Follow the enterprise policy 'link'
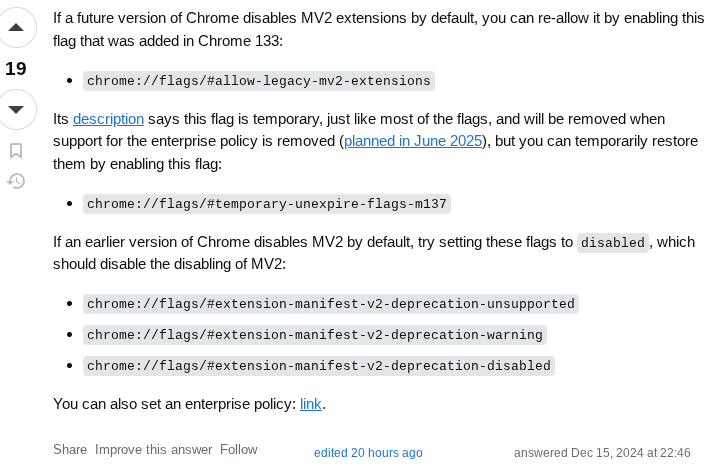Screen dimensions: 724x469 311,404
